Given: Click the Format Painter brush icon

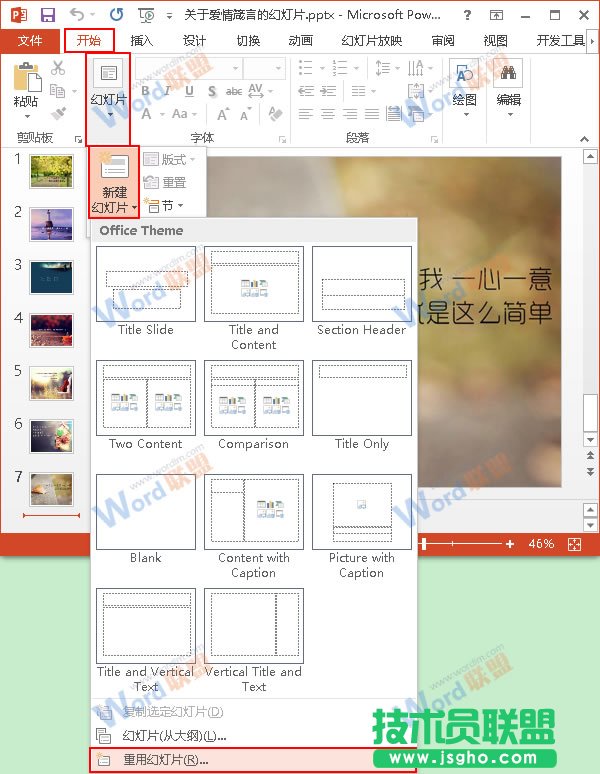Looking at the screenshot, I should coord(58,114).
